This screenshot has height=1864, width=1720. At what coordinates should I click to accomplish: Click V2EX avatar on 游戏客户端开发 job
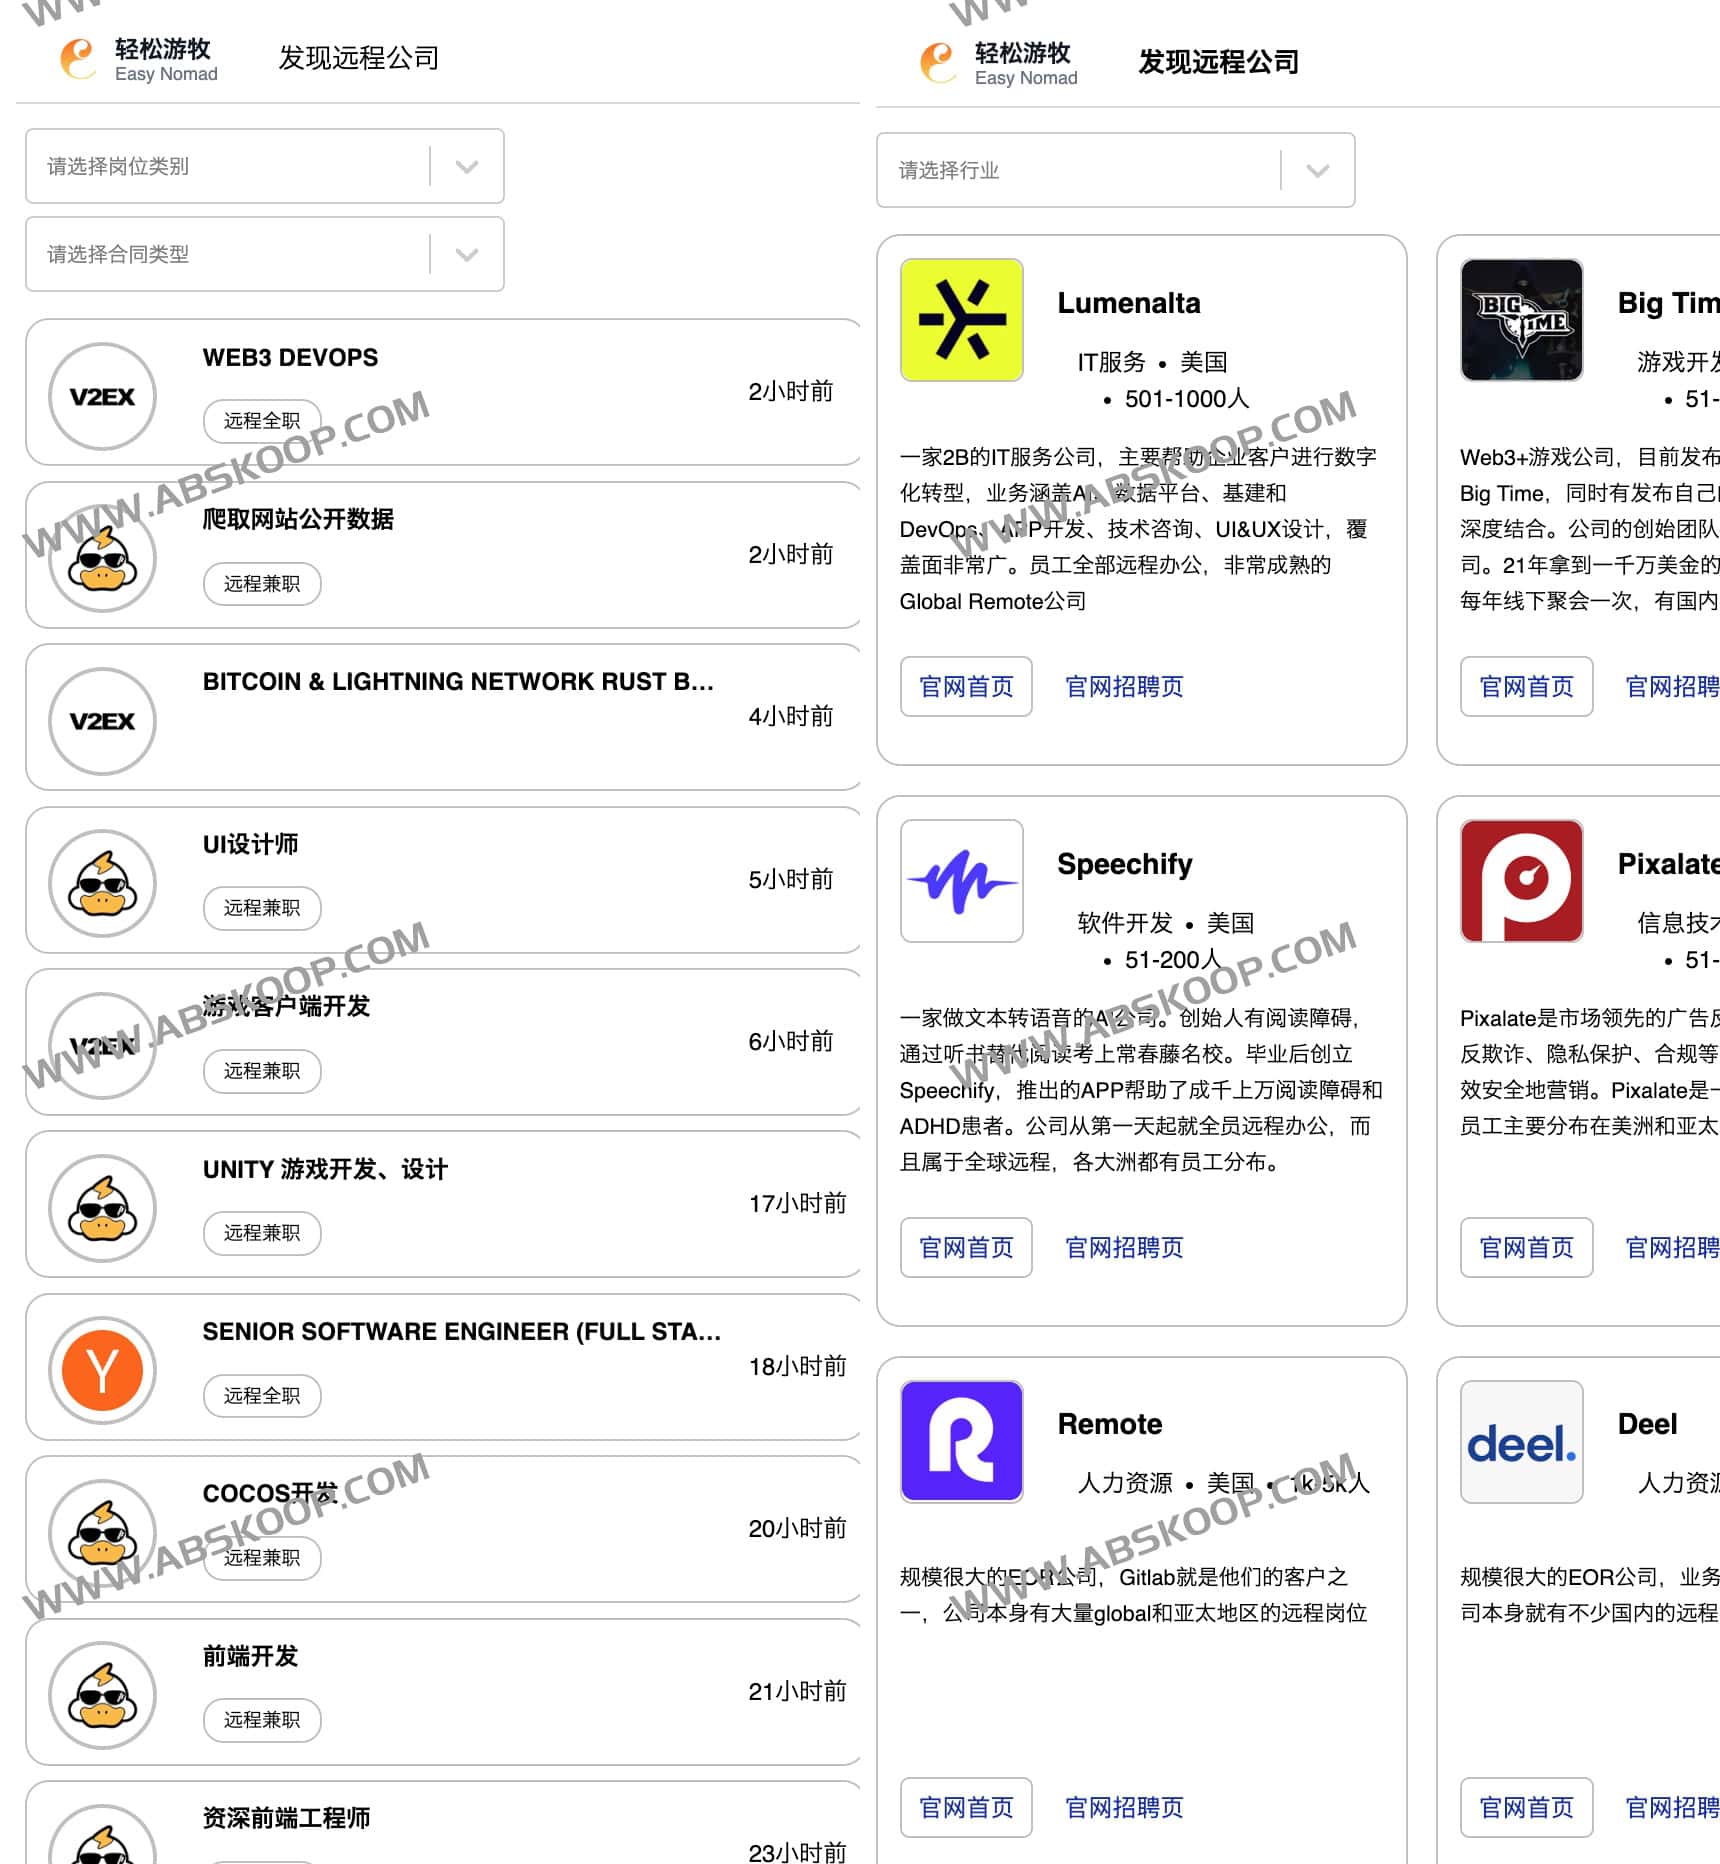102,1046
